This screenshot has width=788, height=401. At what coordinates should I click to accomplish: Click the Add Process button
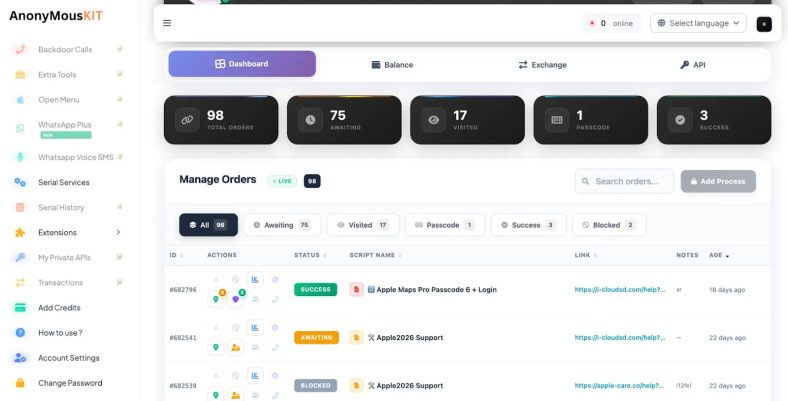(718, 181)
